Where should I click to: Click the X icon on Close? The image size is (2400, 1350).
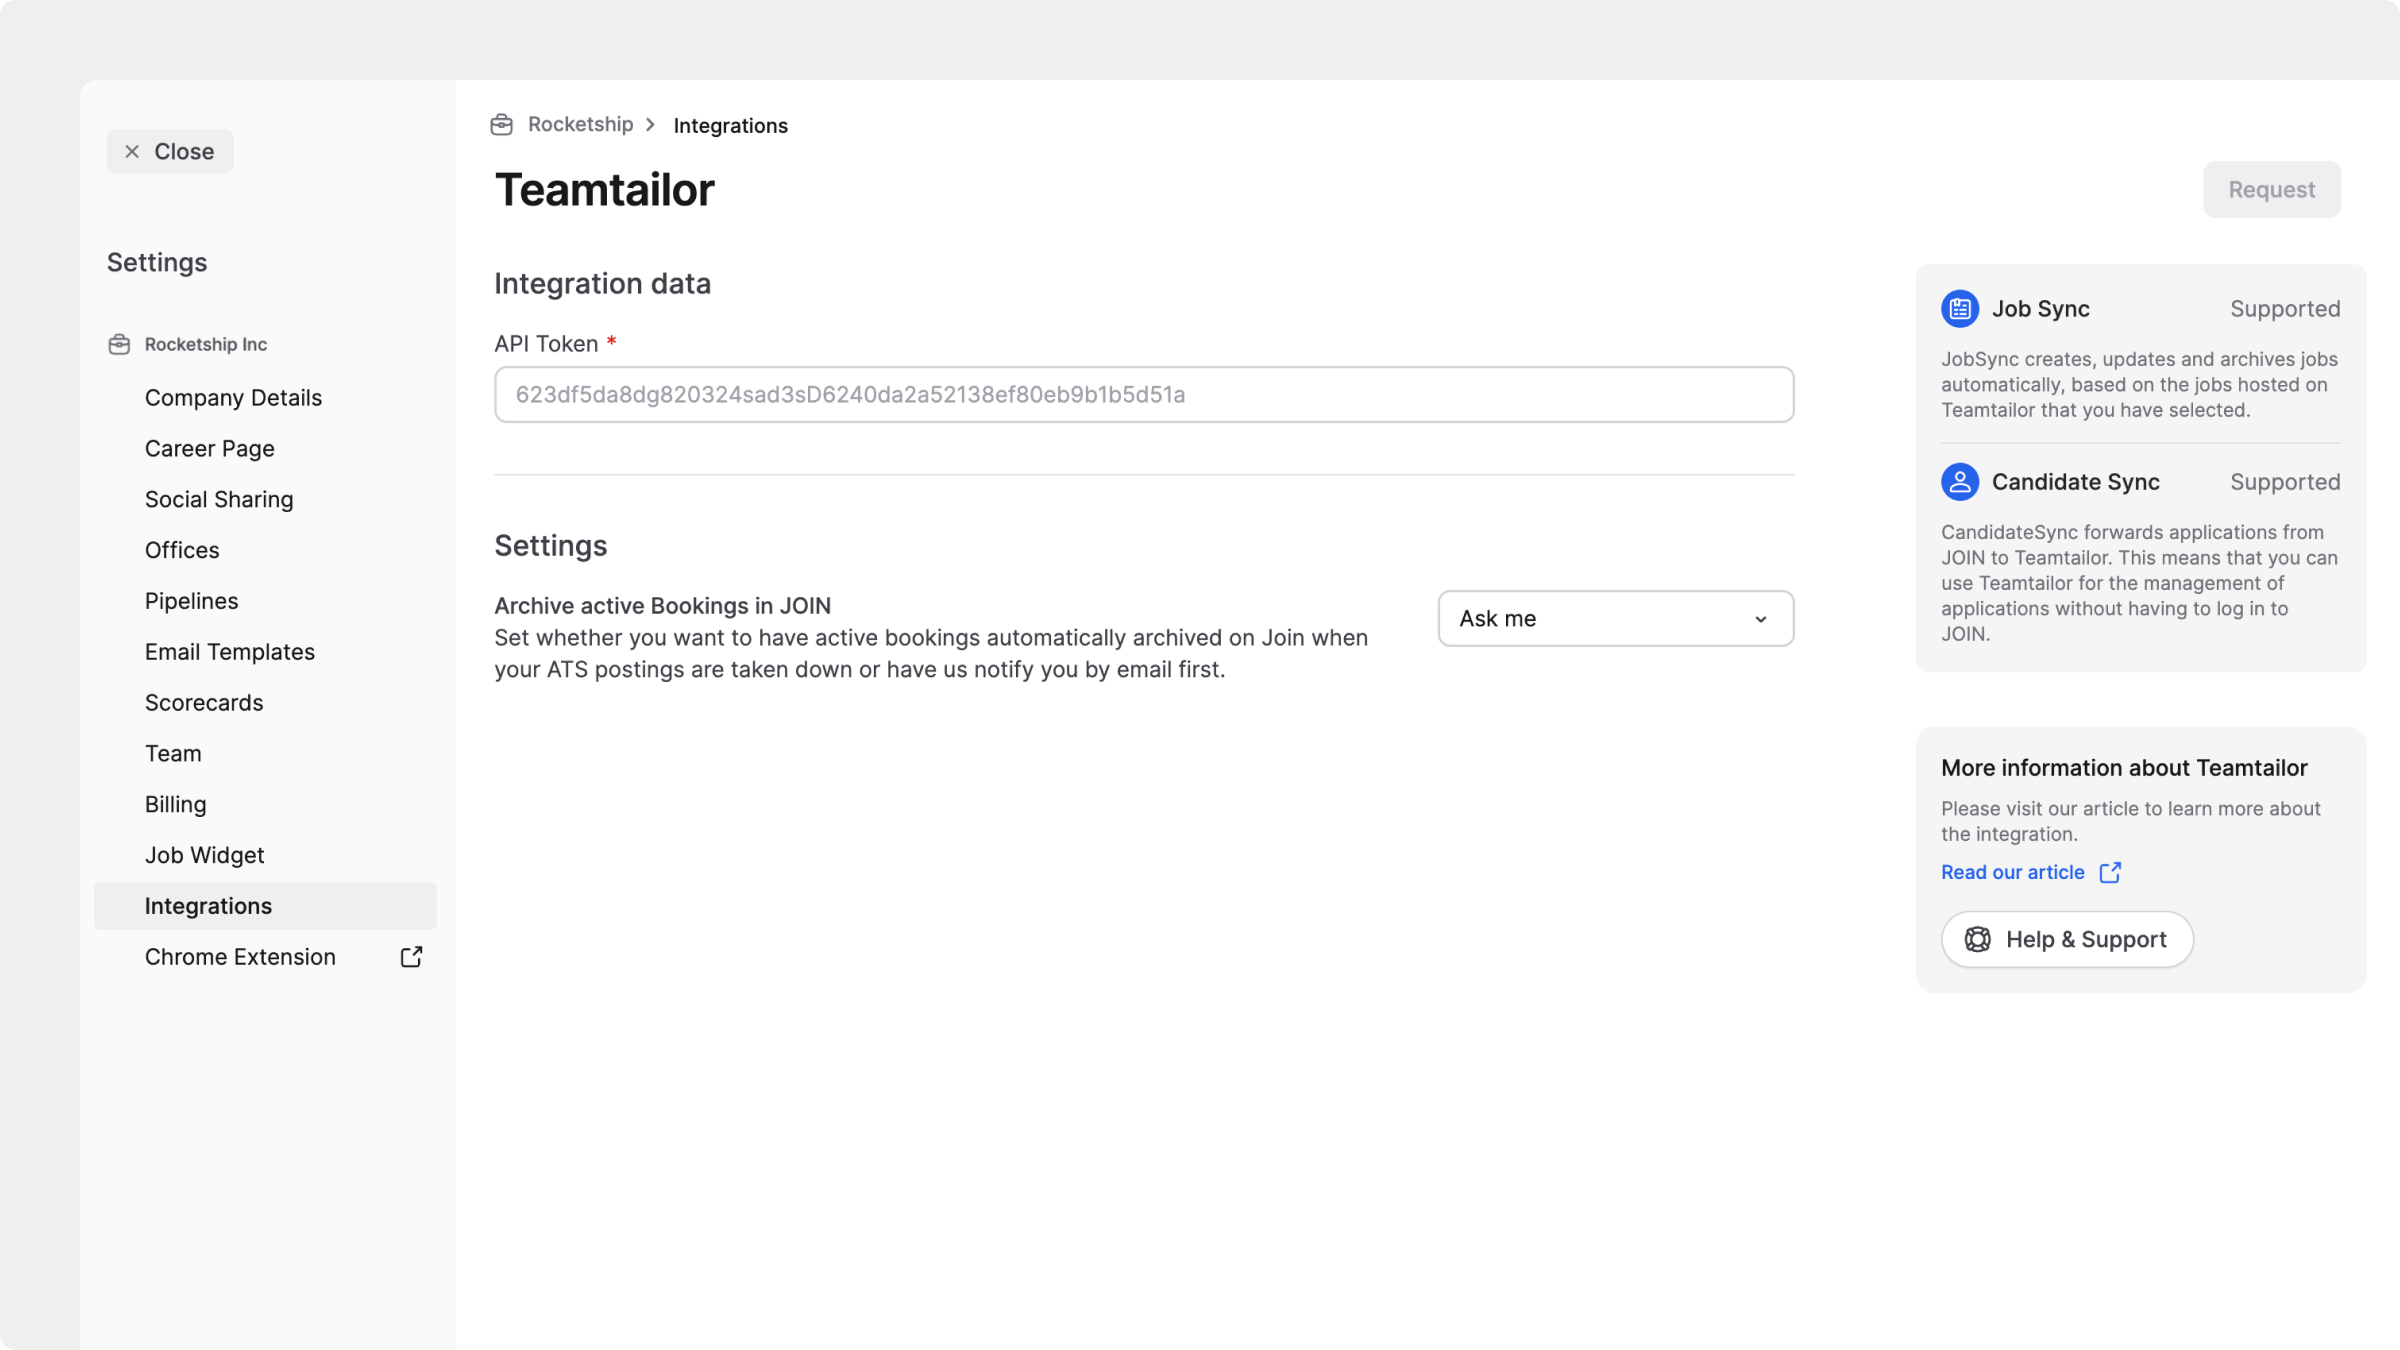click(132, 152)
